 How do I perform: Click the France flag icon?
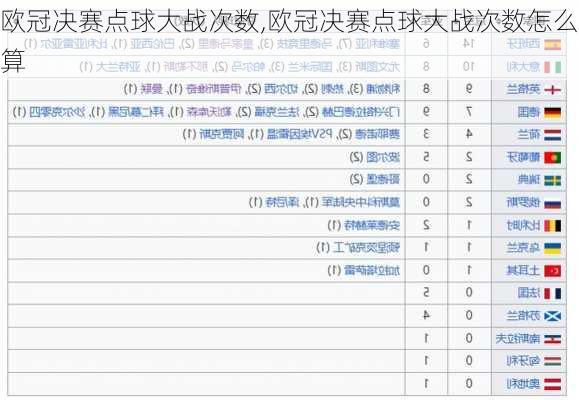[x=552, y=293]
